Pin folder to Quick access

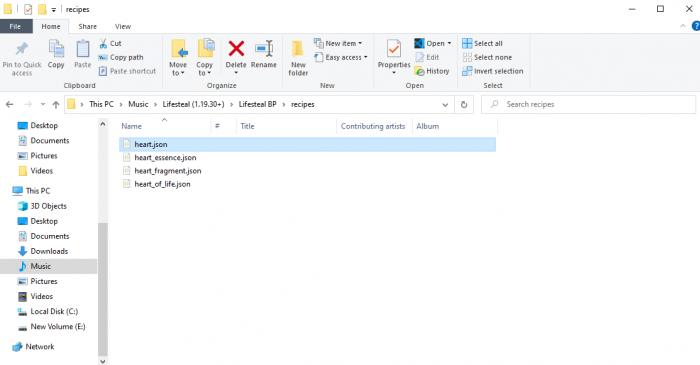pyautogui.click(x=21, y=58)
